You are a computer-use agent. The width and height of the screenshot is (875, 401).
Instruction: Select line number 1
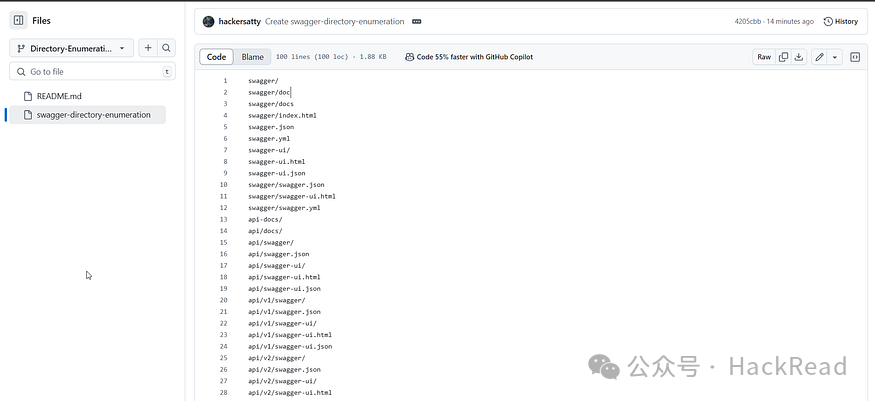[x=225, y=81]
